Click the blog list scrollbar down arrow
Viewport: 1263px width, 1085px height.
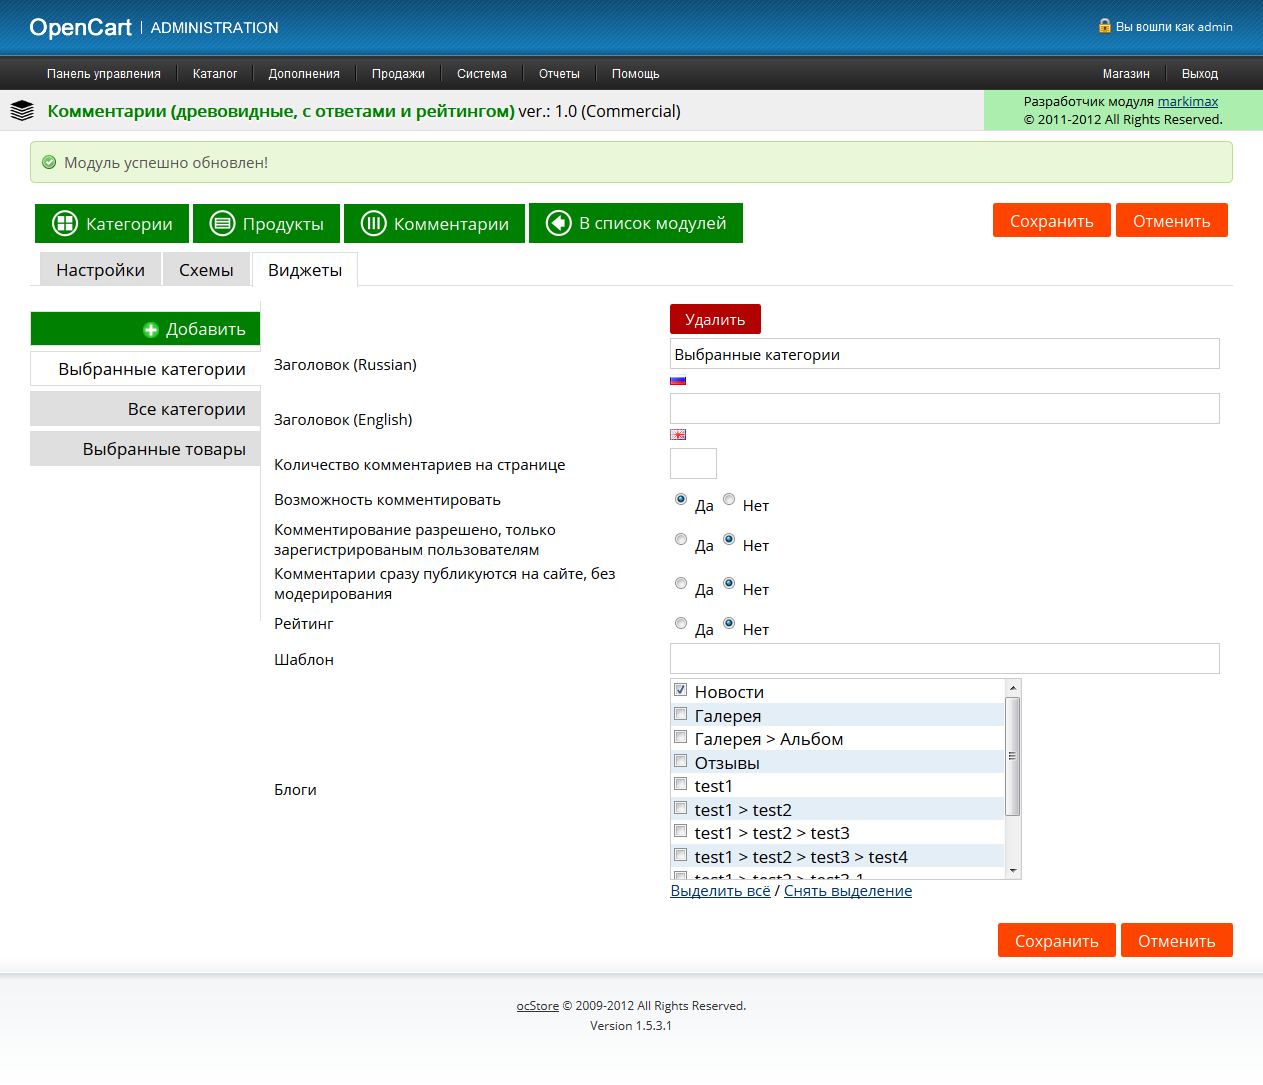1013,871
